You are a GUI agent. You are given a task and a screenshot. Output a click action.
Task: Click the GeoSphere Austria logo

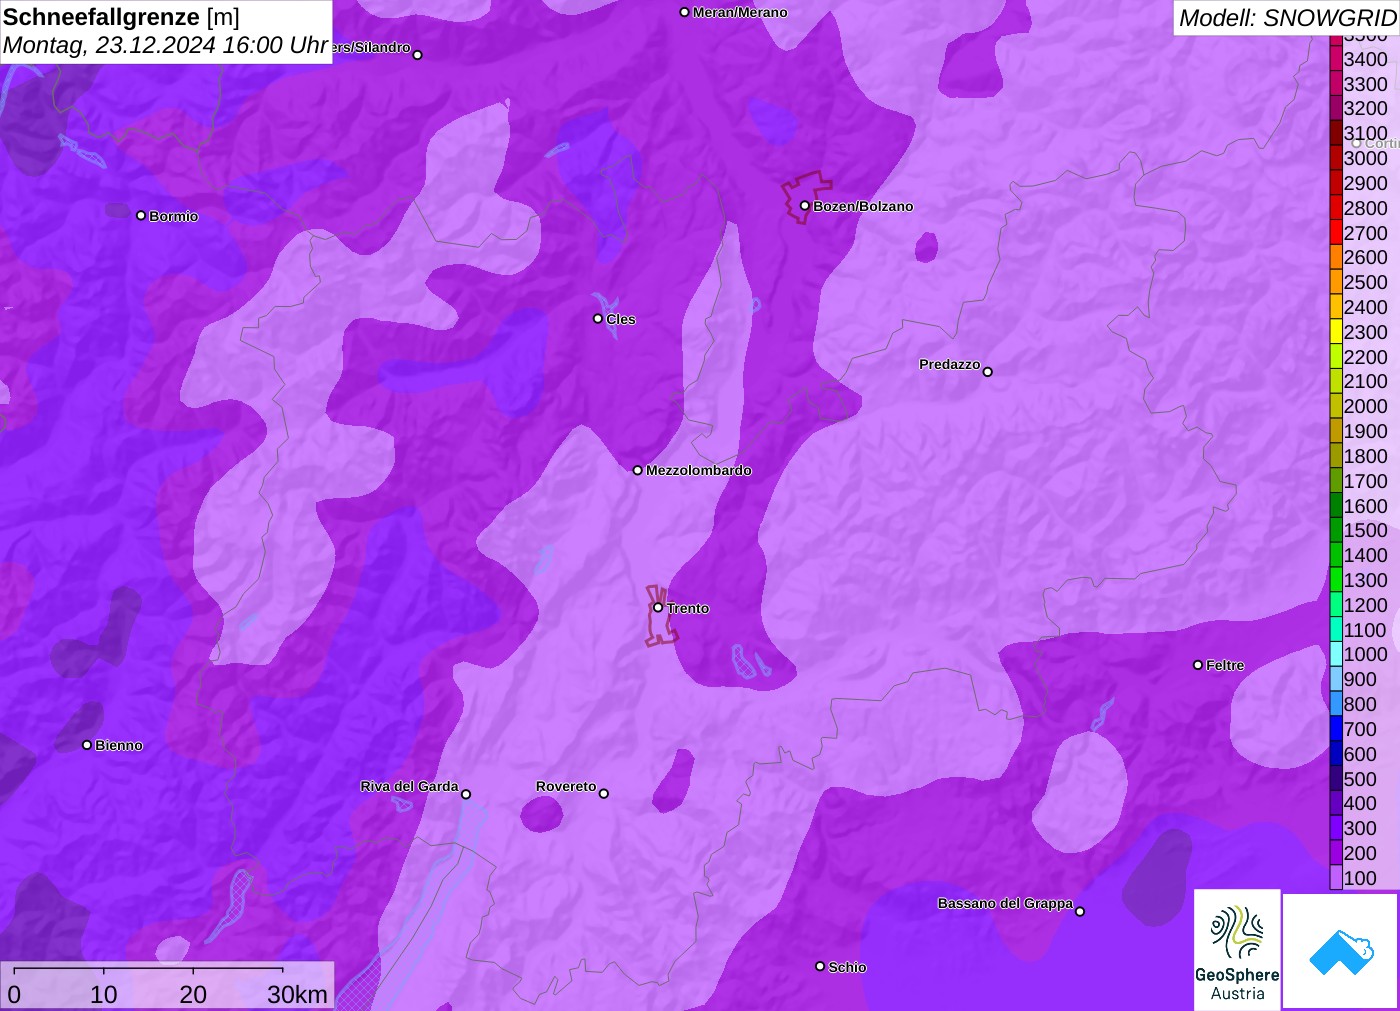click(x=1237, y=950)
